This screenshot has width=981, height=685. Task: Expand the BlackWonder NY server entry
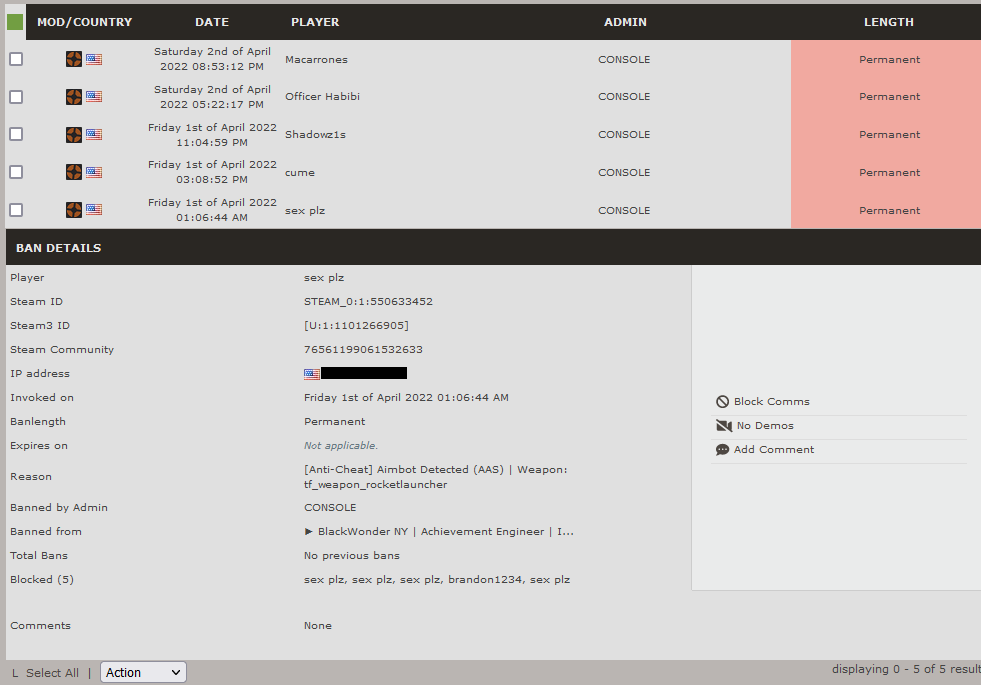[x=439, y=532]
